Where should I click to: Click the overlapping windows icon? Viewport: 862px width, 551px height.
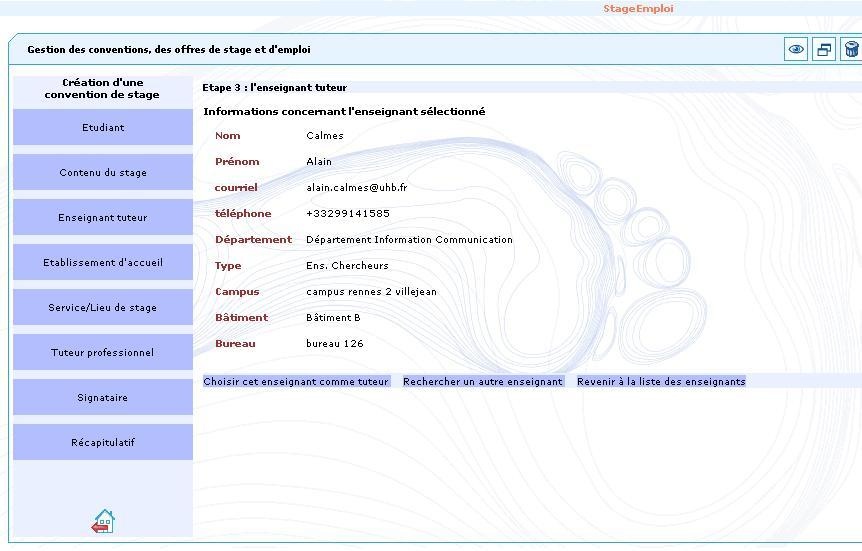coord(824,50)
